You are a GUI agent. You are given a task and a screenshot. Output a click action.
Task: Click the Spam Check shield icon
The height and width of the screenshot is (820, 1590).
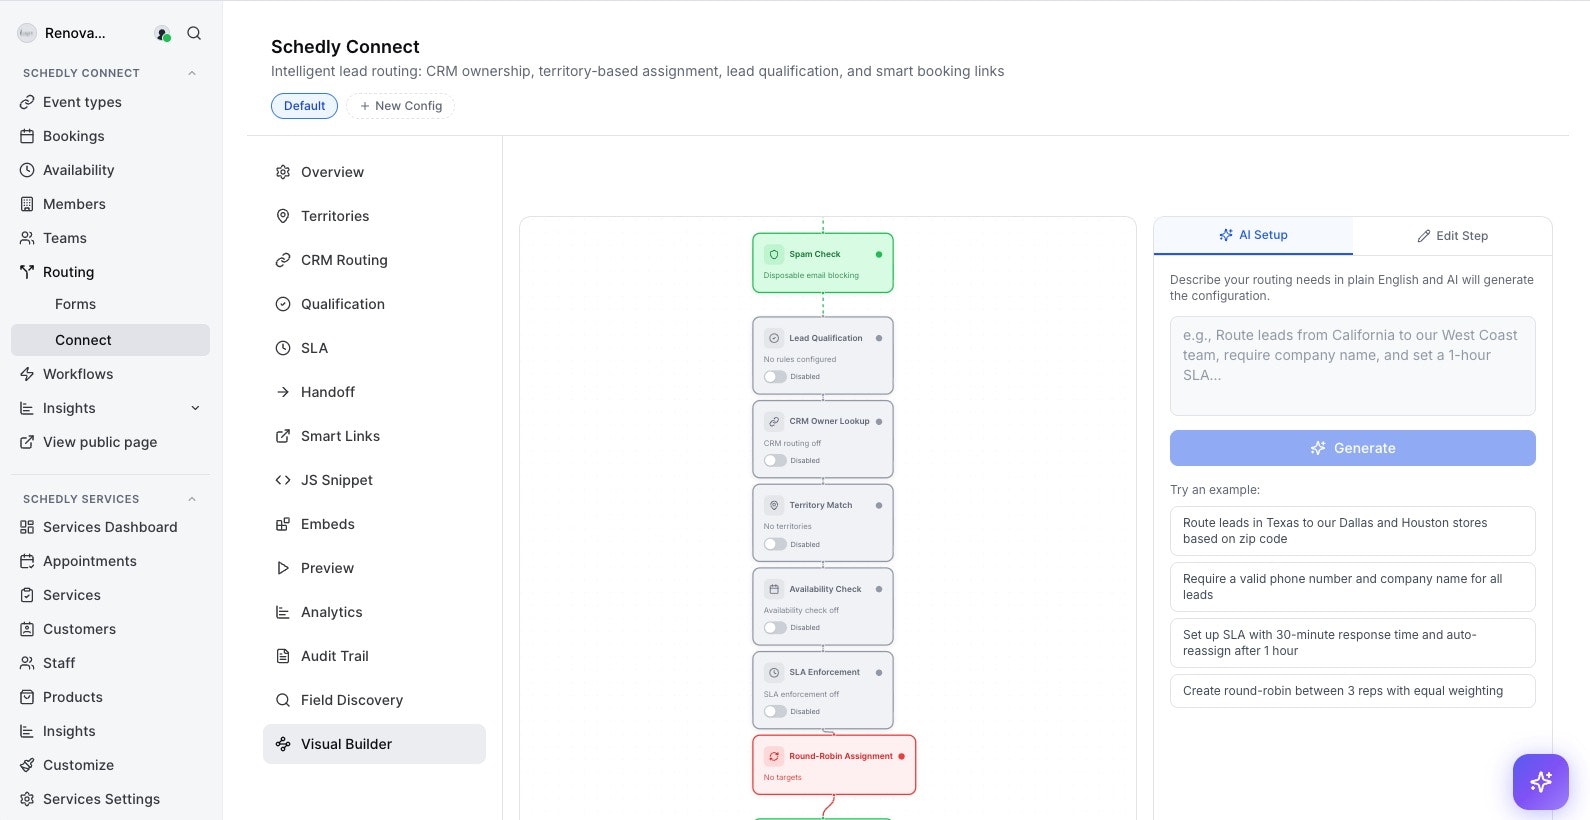(x=774, y=254)
